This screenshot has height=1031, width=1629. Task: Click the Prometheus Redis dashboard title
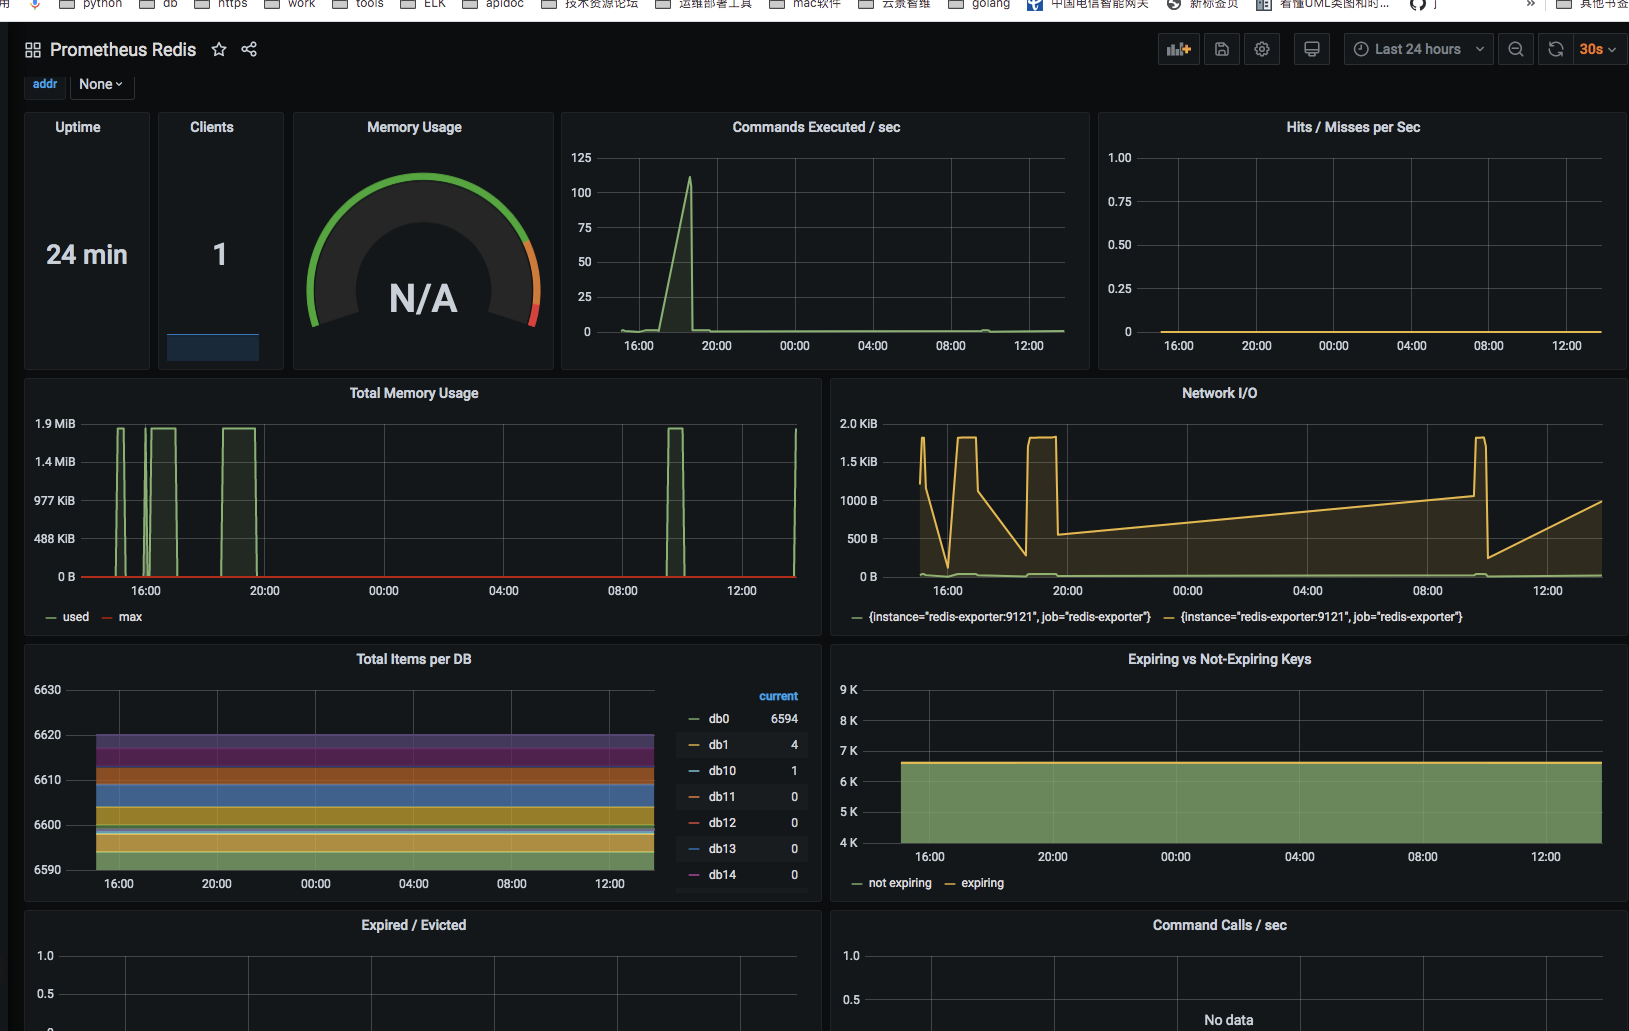(123, 50)
